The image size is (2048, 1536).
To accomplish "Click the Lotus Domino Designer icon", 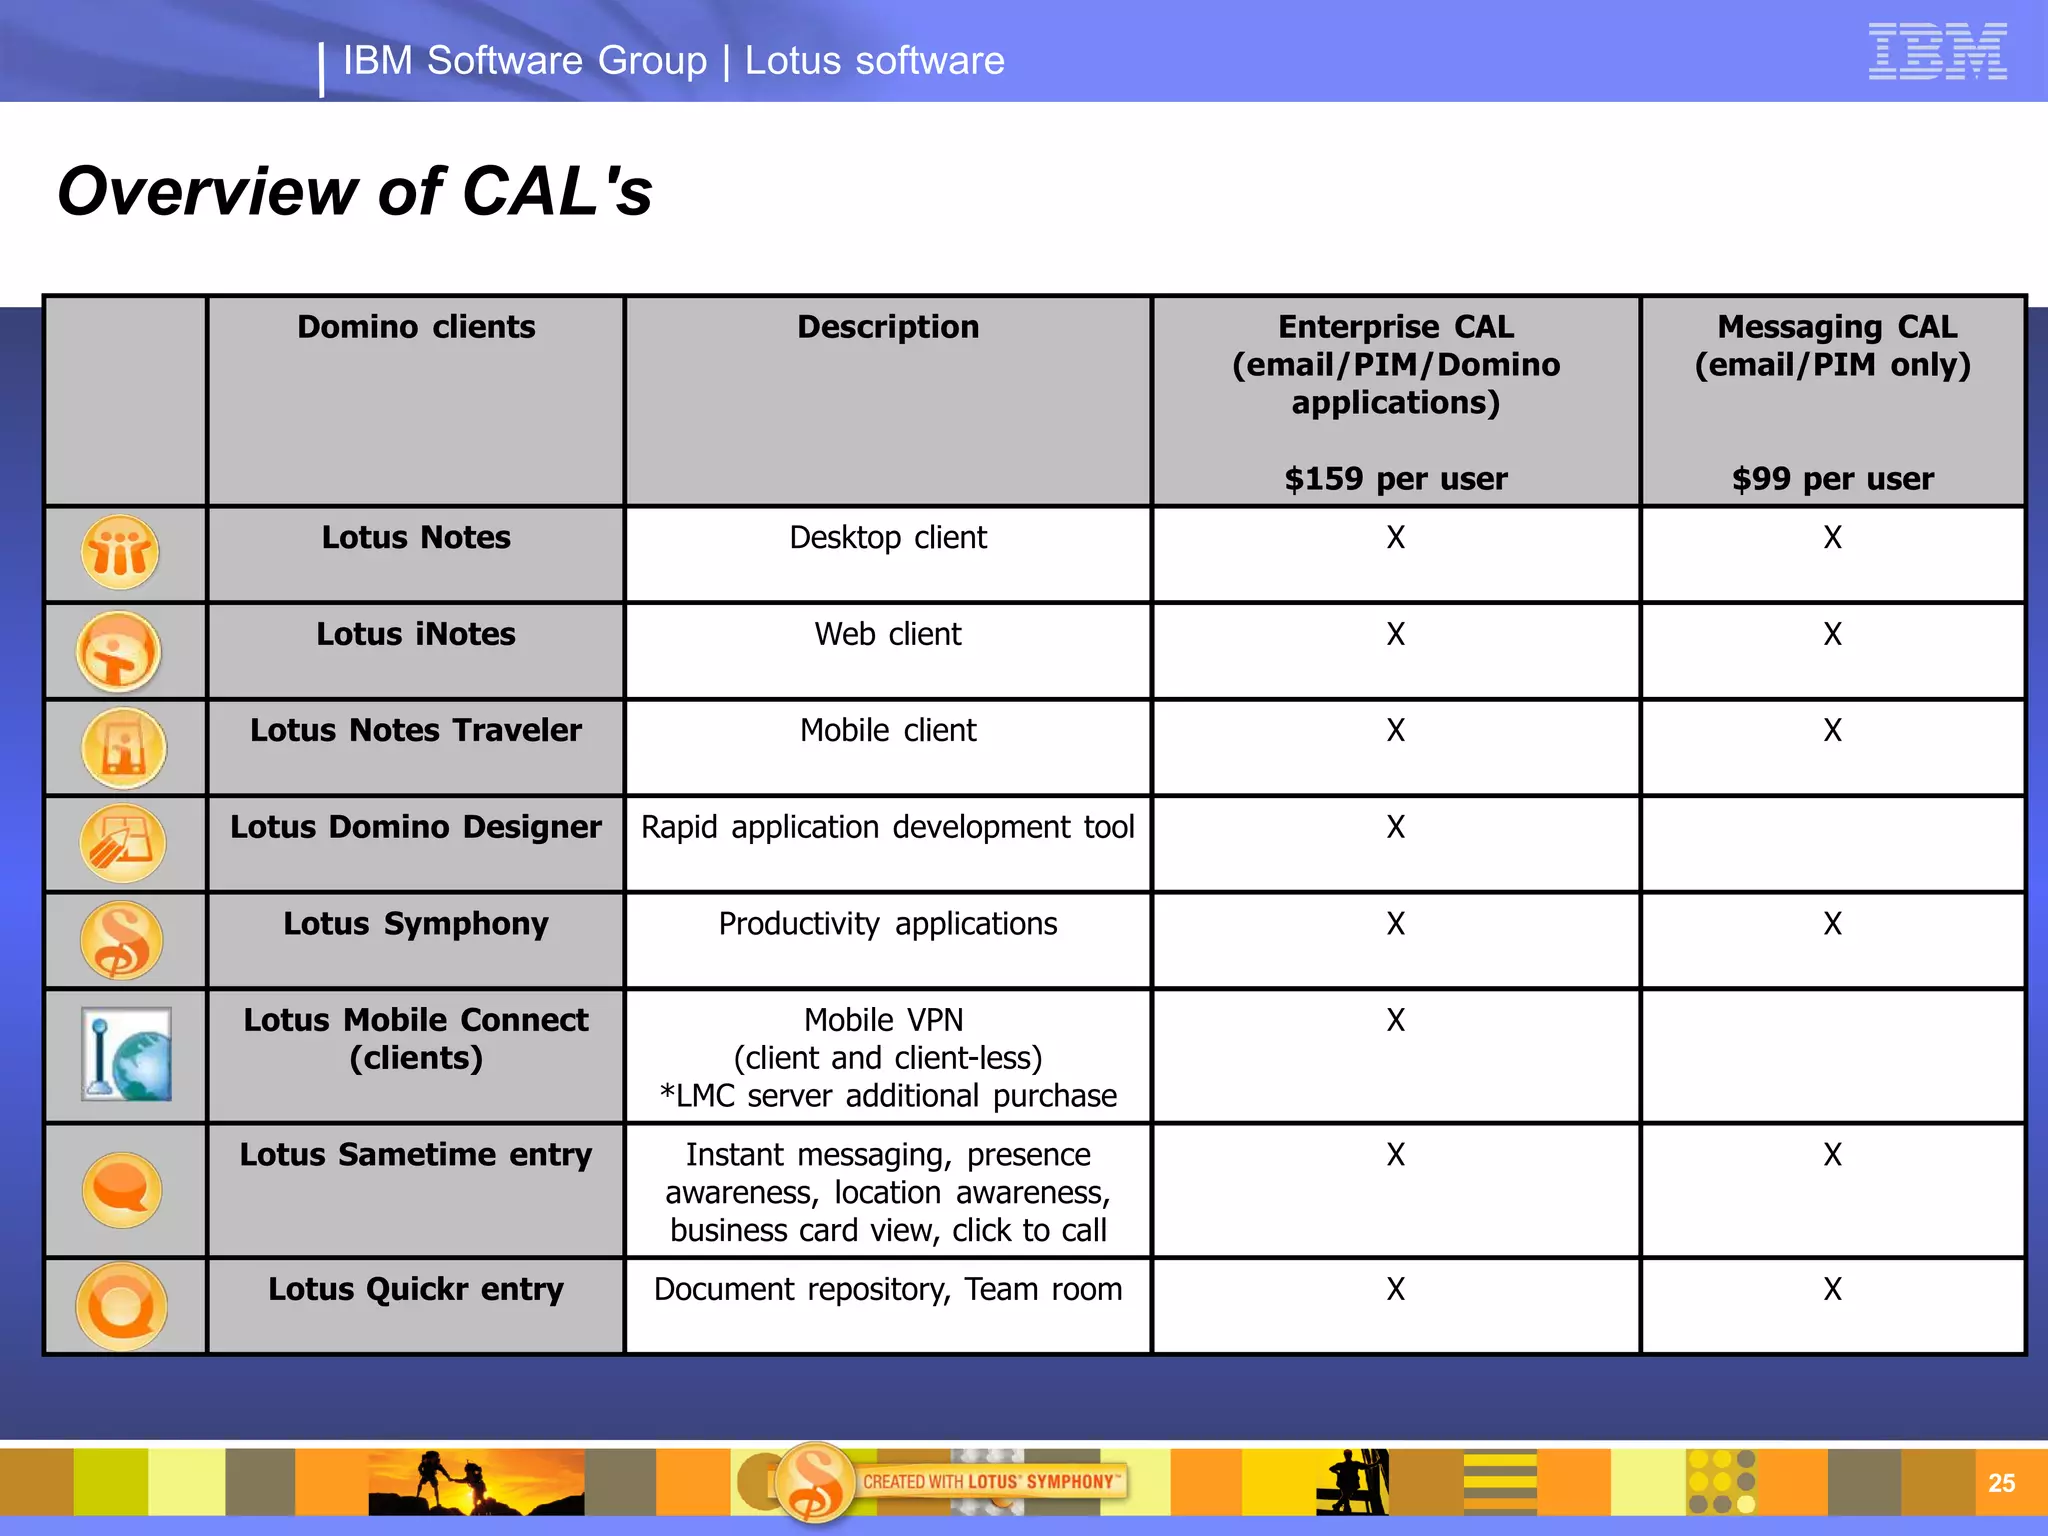I will click(x=122, y=843).
